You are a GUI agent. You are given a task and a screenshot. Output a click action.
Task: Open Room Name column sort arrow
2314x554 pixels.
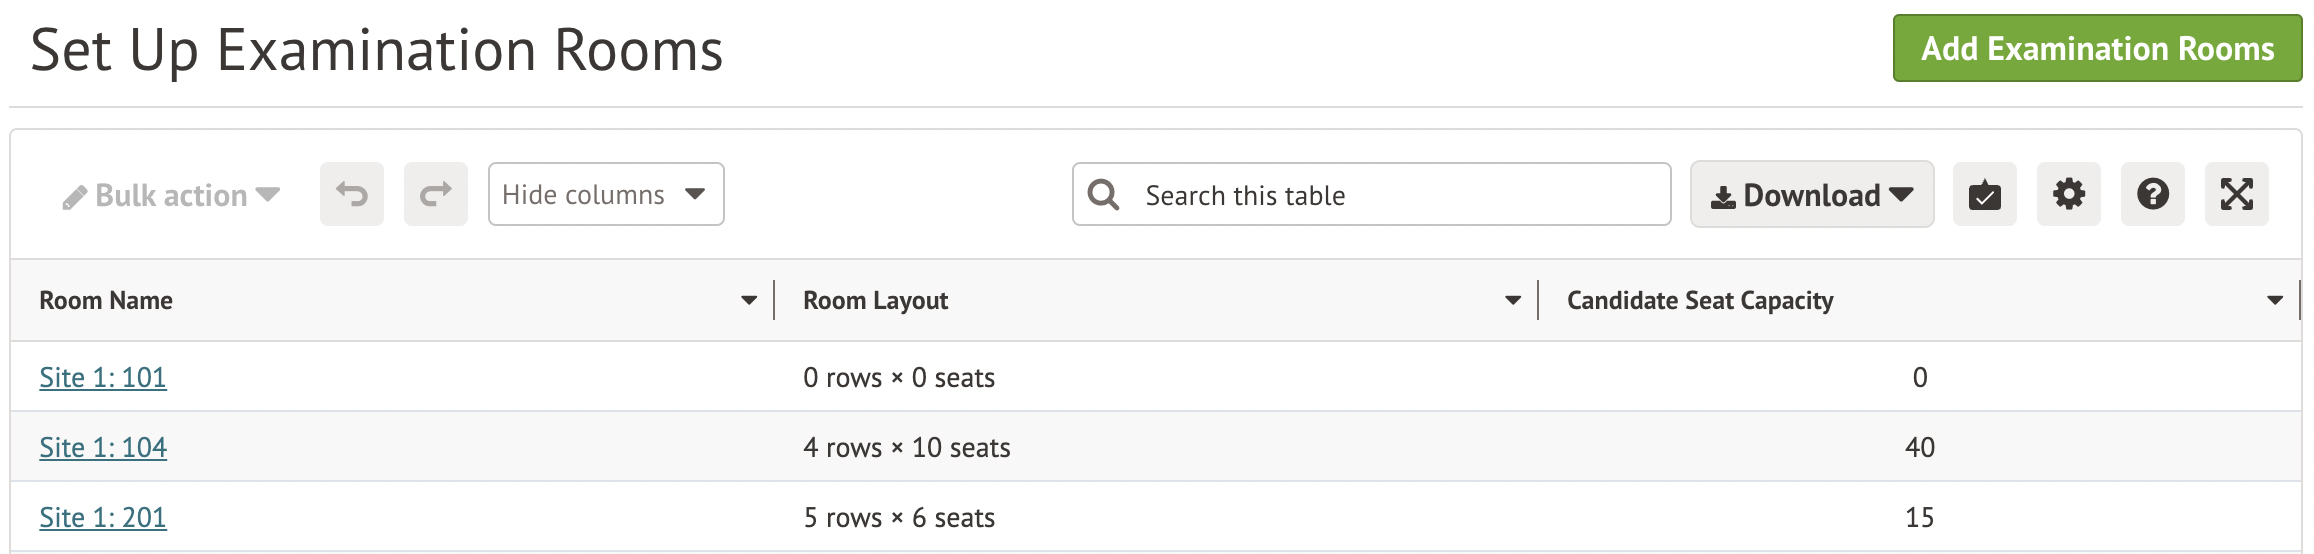pyautogui.click(x=749, y=300)
